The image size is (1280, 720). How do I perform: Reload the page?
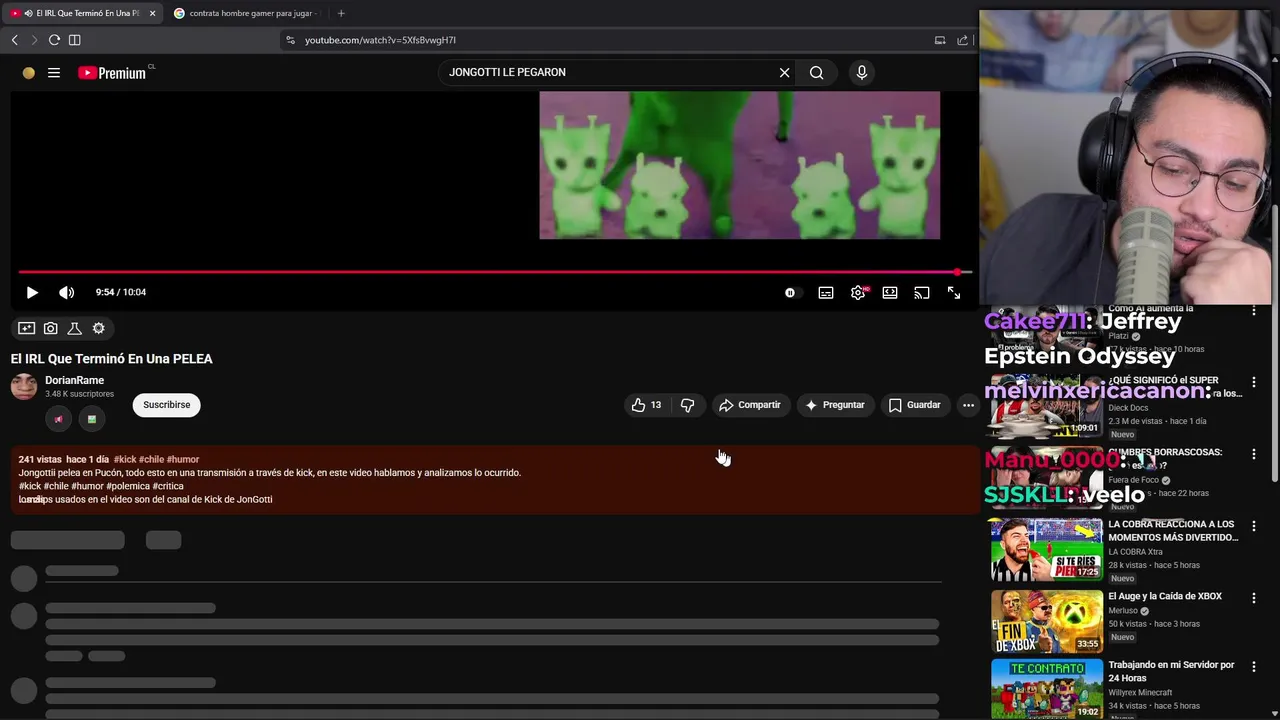pyautogui.click(x=54, y=40)
